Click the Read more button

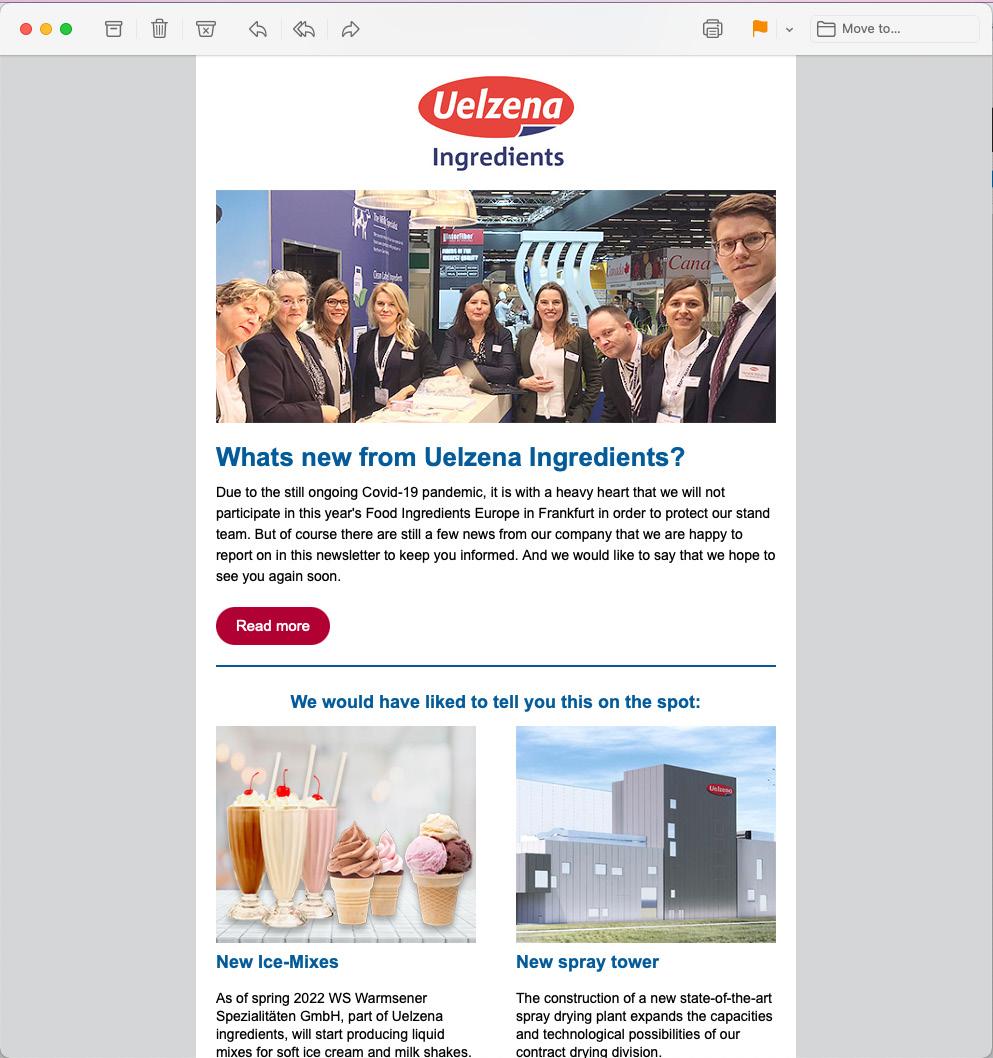pos(273,625)
